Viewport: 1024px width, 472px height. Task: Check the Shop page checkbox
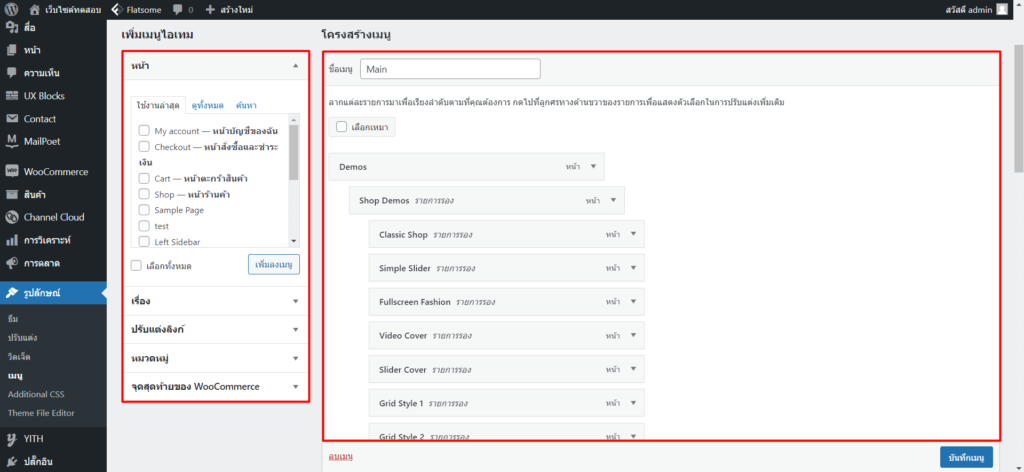pos(144,195)
